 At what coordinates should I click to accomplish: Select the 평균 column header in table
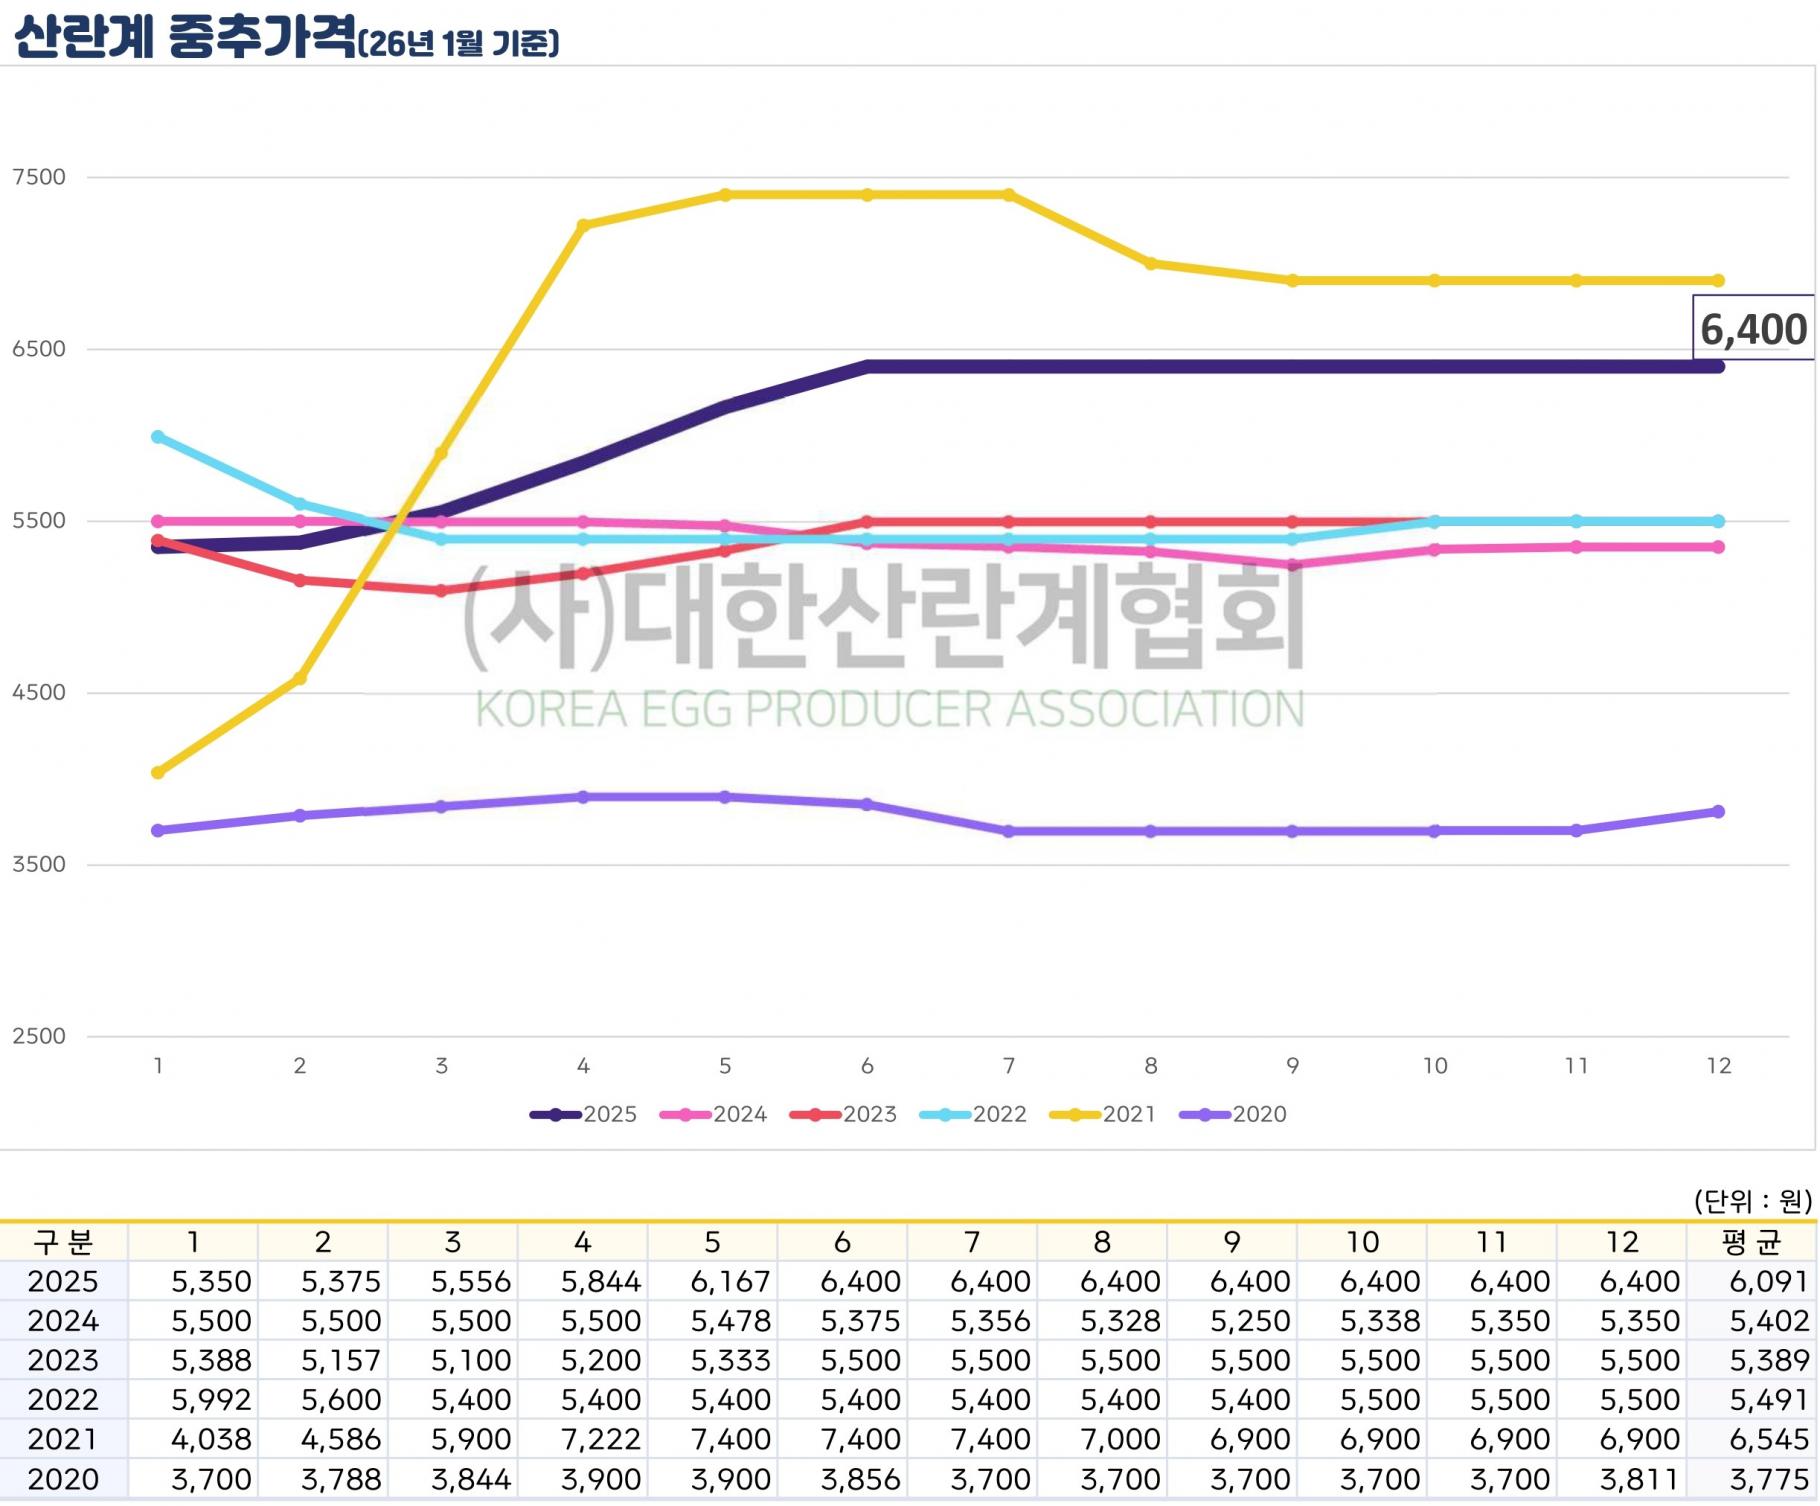[x=1751, y=1242]
